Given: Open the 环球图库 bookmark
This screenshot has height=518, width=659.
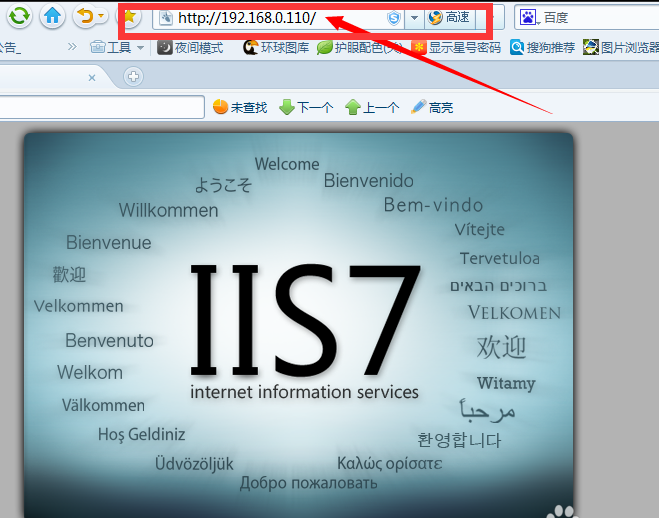Looking at the screenshot, I should [276, 47].
